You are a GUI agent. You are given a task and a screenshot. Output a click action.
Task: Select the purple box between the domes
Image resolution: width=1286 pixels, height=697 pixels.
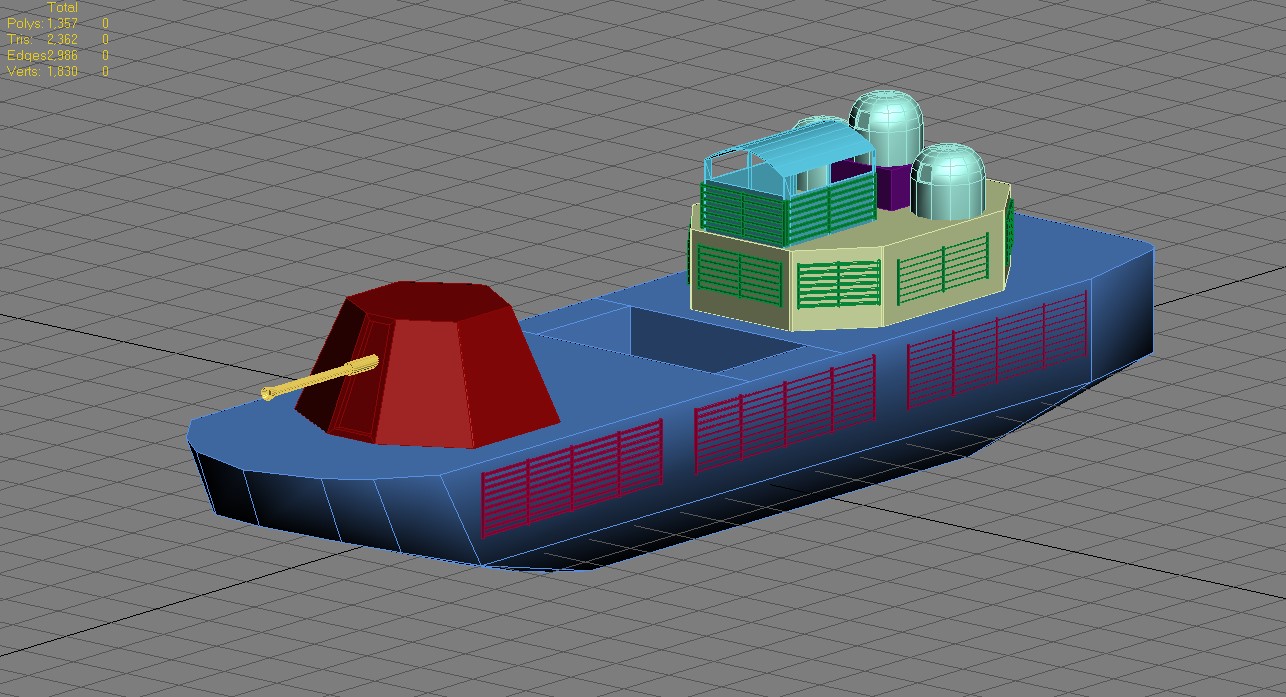(x=893, y=188)
